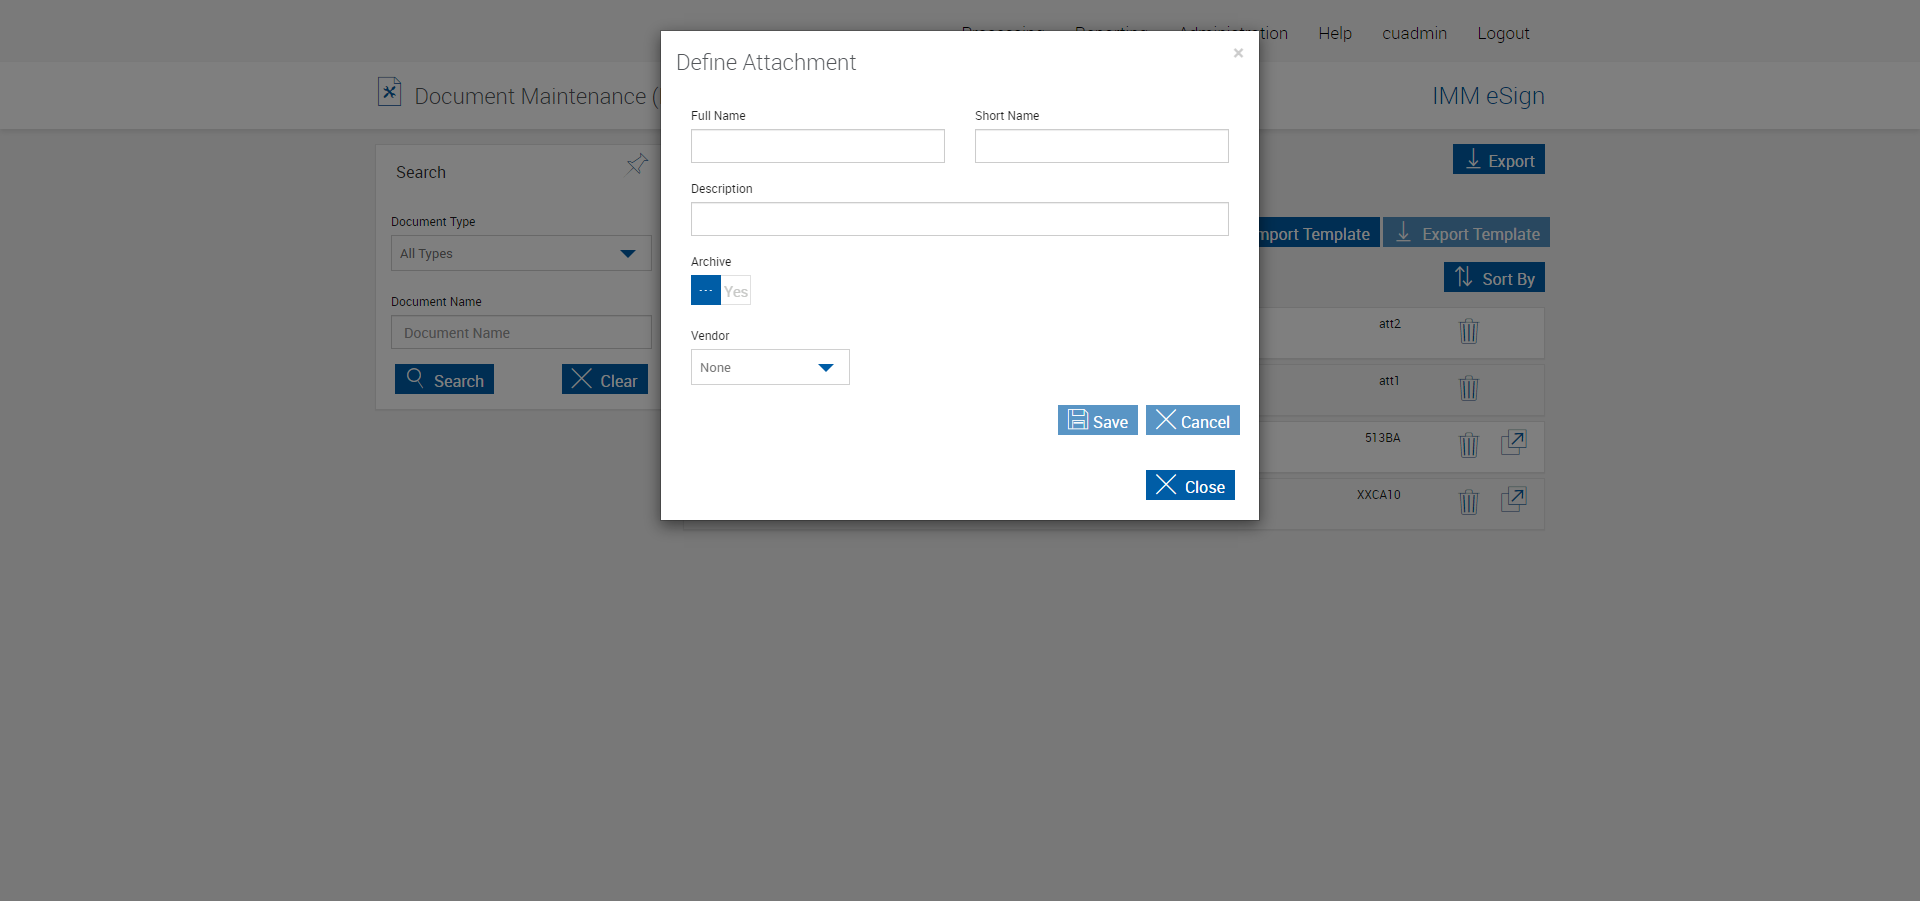Click the att2 row label
The height and width of the screenshot is (901, 1920).
[x=1389, y=324]
